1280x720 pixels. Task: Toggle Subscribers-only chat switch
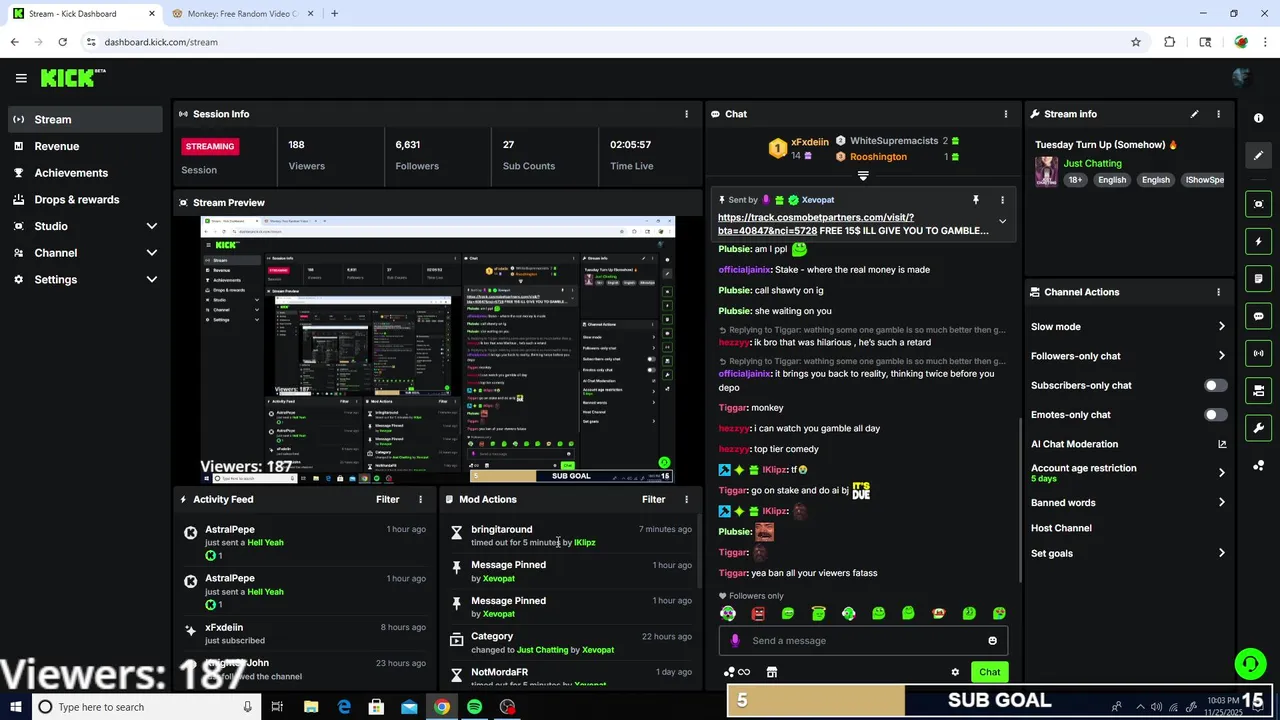(1215, 385)
